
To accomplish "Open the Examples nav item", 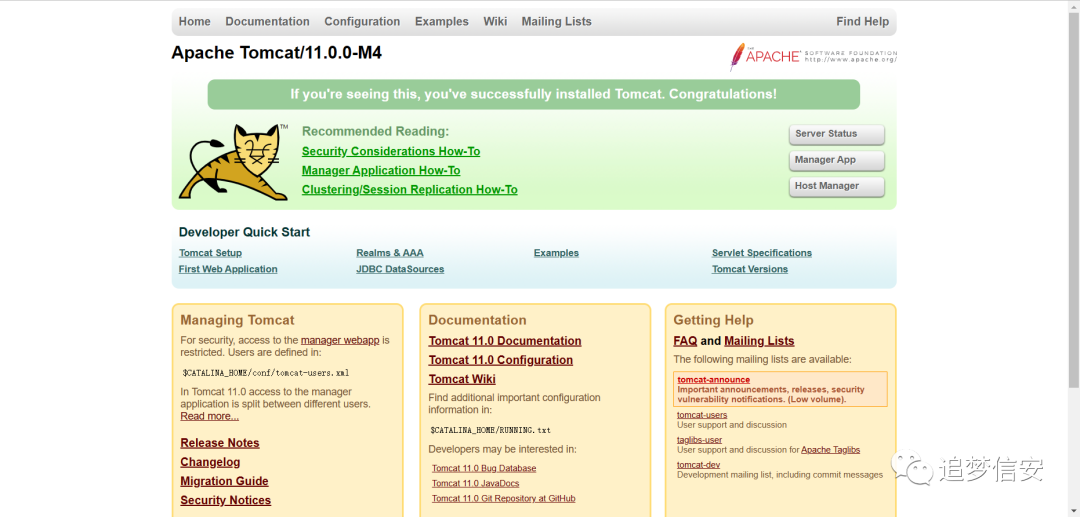I will (442, 21).
